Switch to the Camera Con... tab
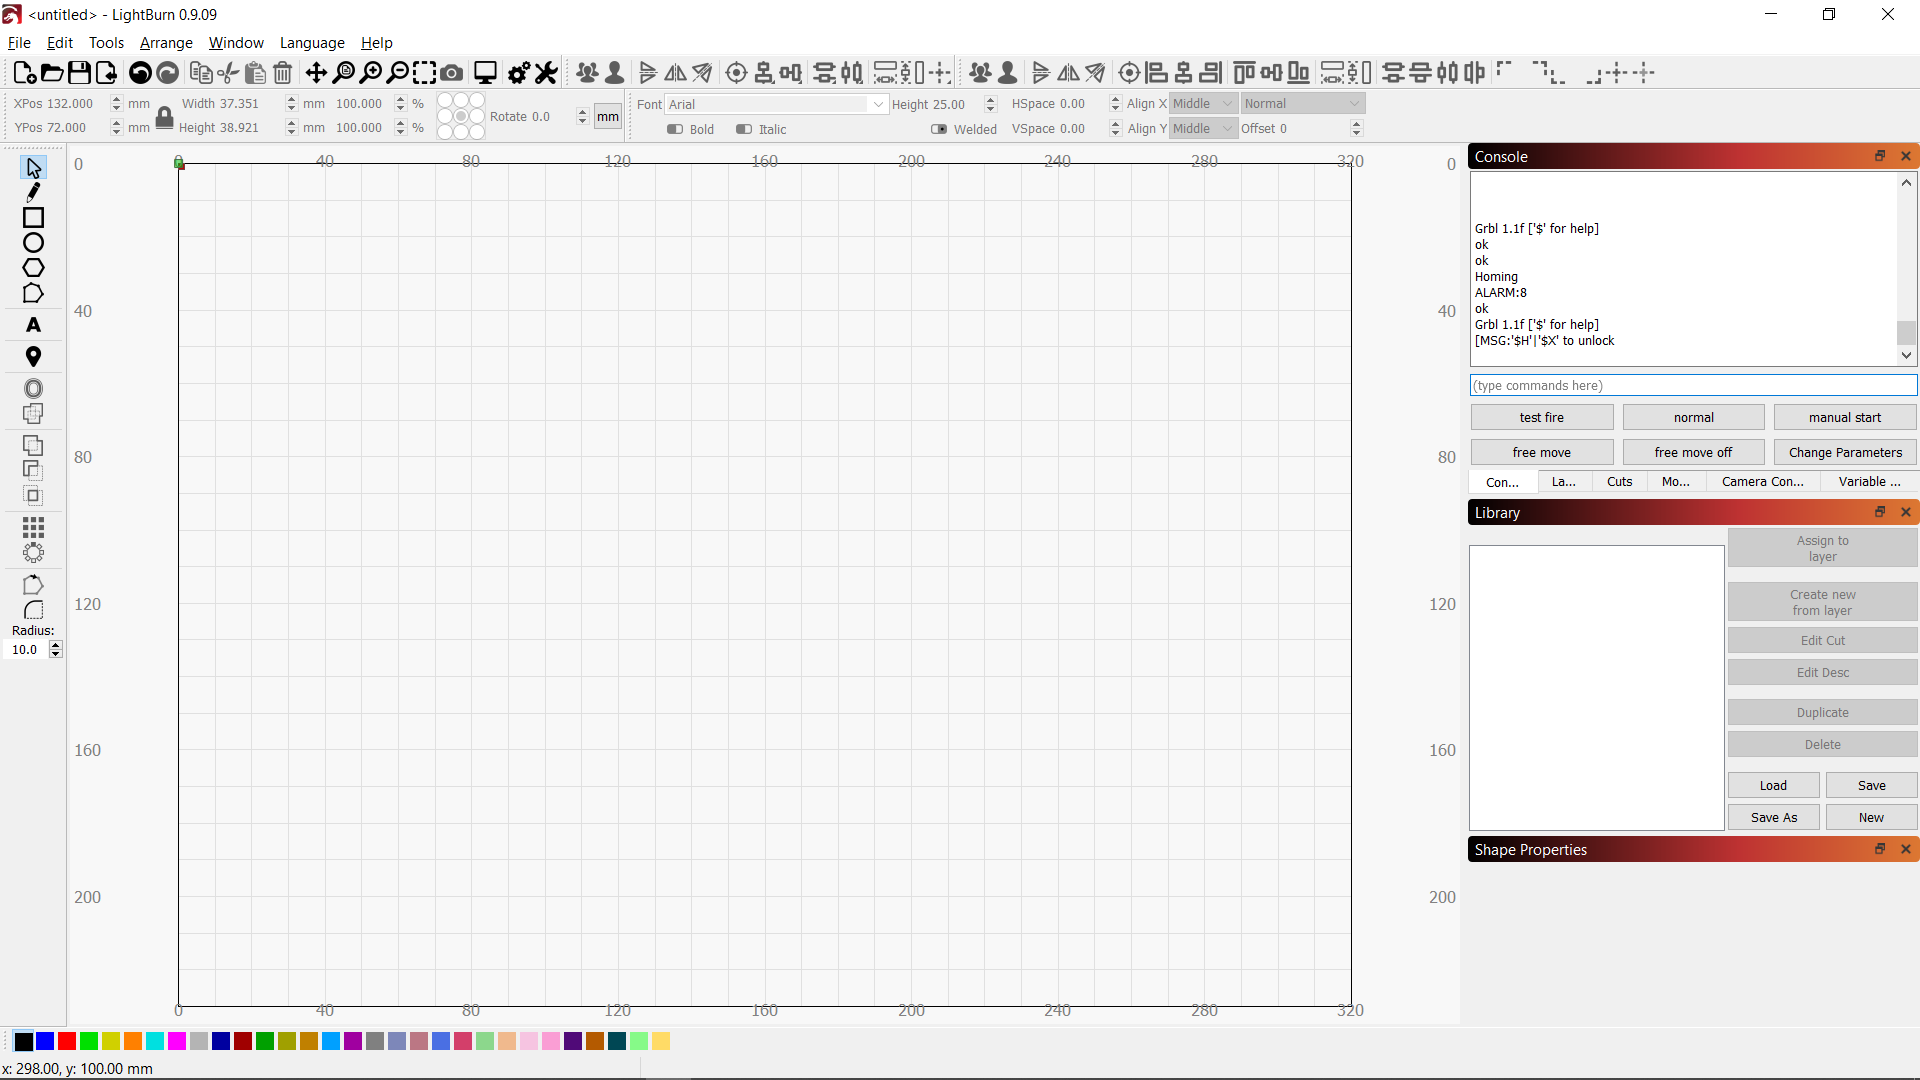 [1762, 482]
